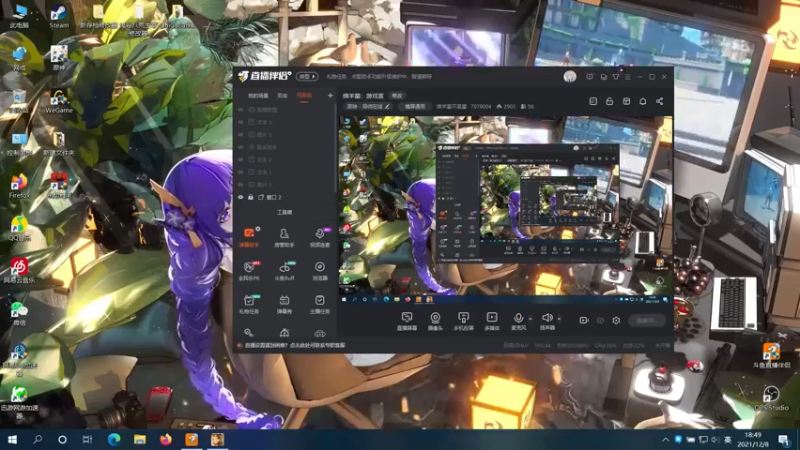Expand the microphone options arrow
Viewport: 800px width, 450px height.
(x=530, y=319)
